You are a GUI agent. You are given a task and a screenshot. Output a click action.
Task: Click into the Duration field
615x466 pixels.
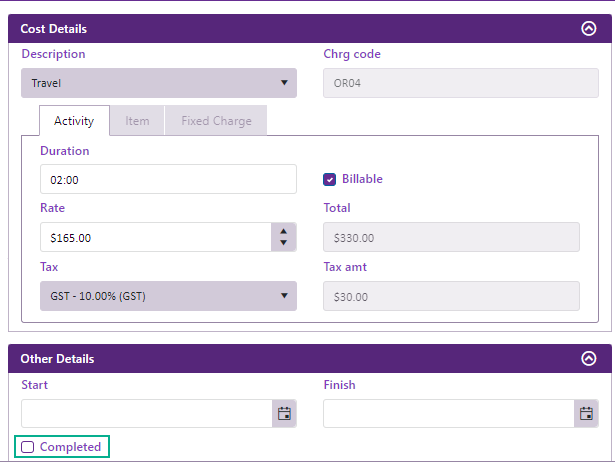point(168,179)
